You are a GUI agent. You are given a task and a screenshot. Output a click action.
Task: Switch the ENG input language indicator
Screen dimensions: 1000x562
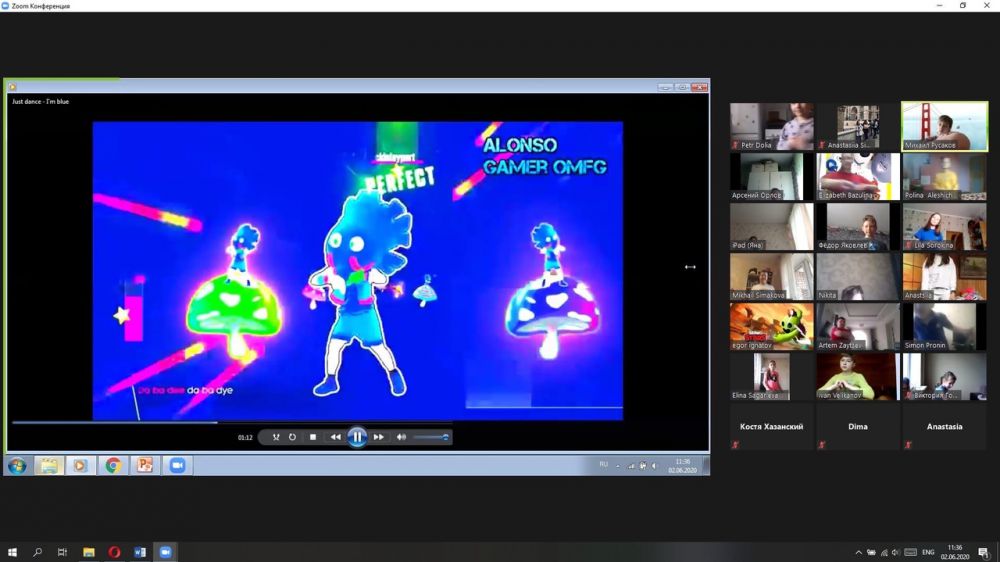click(929, 552)
